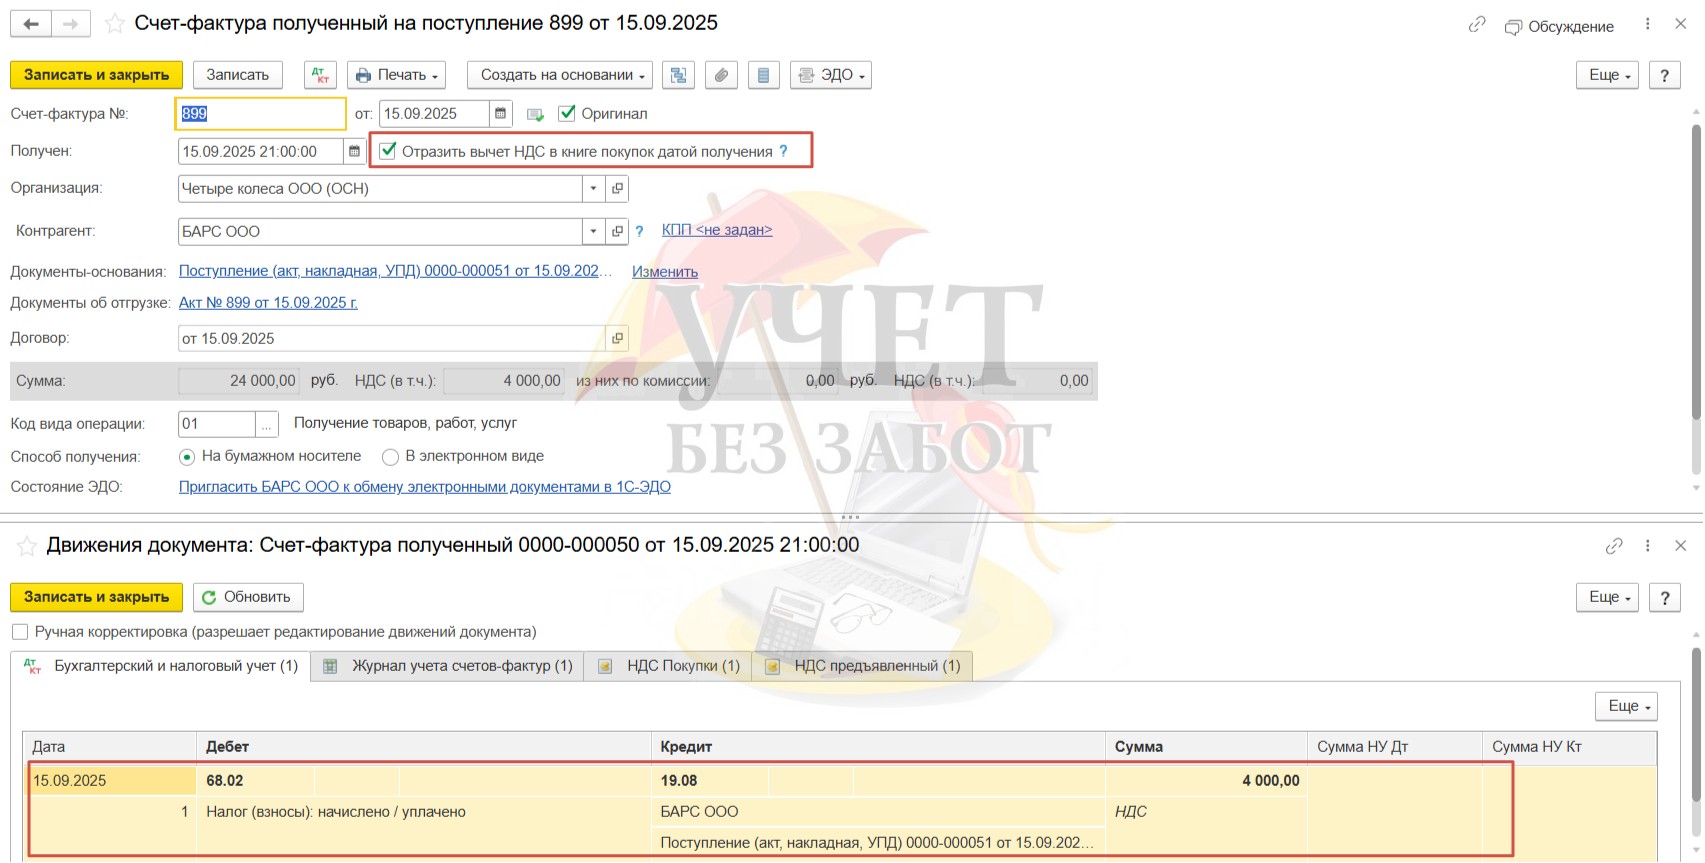Screen dimensions: 1705x863
Task: Copy link to the invoice document
Action: pyautogui.click(x=1476, y=25)
